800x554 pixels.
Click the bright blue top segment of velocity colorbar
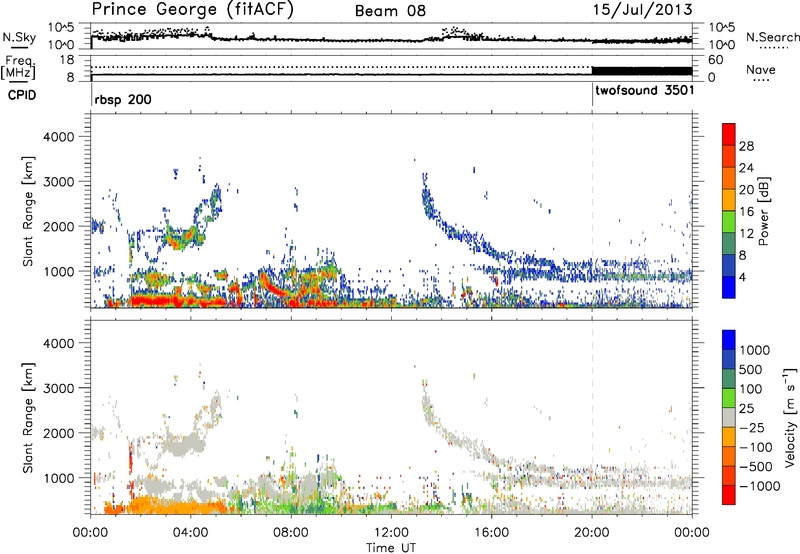tap(729, 340)
